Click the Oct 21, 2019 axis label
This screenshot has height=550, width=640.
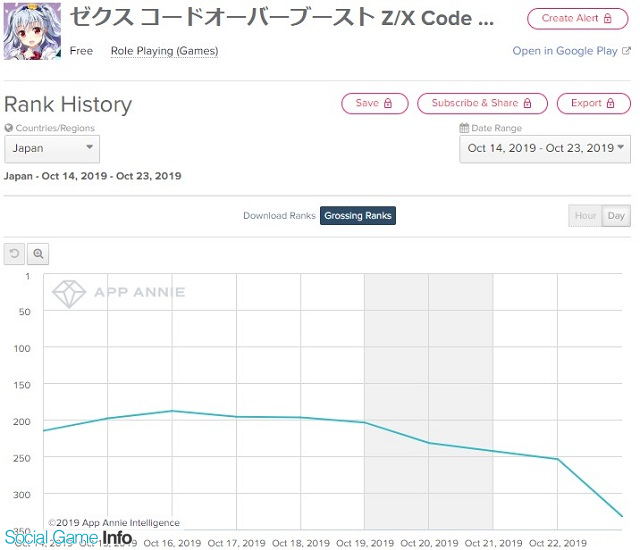tap(493, 543)
